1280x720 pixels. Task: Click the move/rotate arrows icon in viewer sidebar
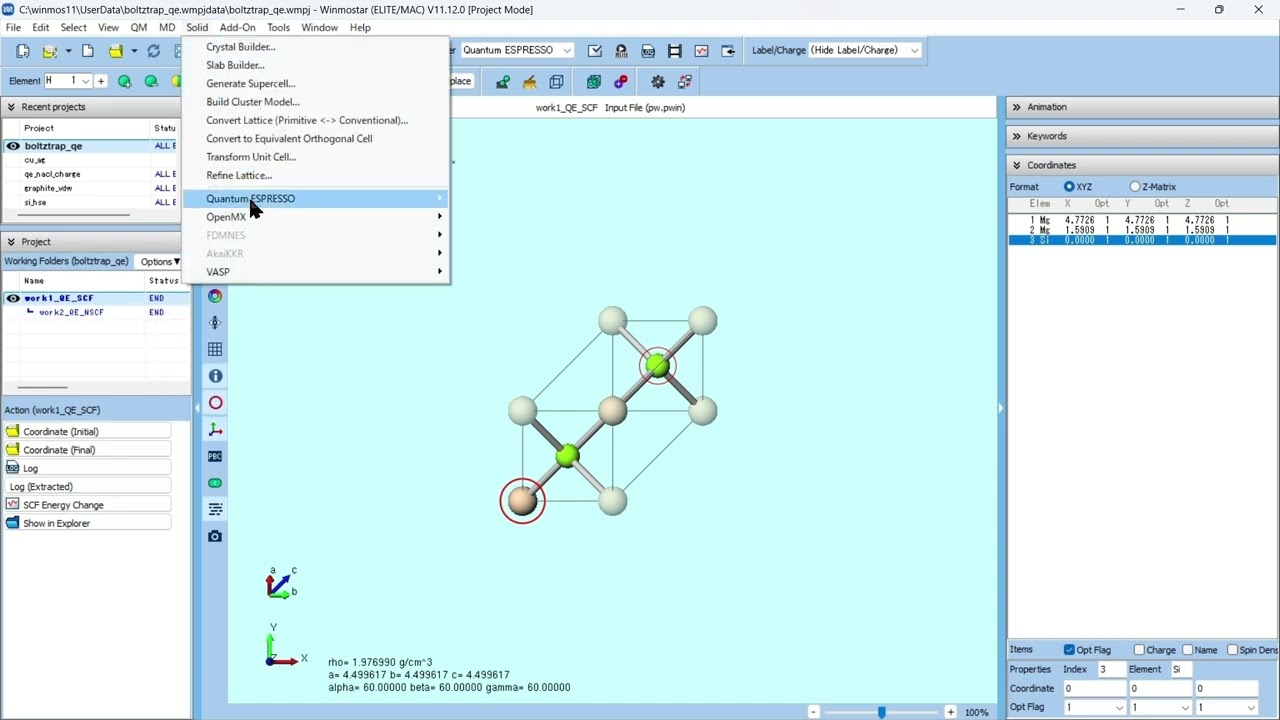click(215, 323)
